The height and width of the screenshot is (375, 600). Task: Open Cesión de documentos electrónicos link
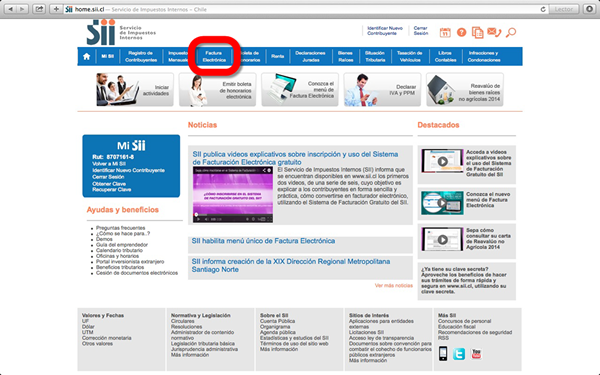[x=137, y=273]
